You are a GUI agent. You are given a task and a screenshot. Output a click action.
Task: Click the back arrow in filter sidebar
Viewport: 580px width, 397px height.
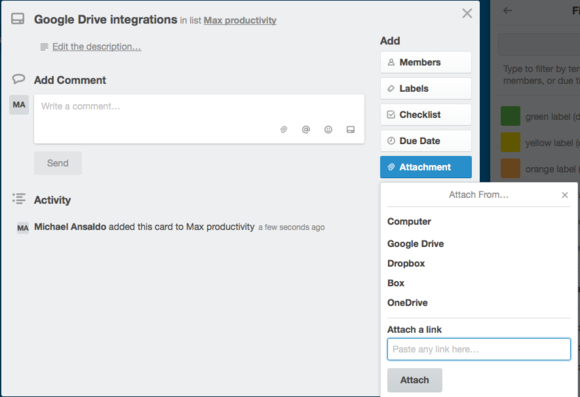click(507, 10)
